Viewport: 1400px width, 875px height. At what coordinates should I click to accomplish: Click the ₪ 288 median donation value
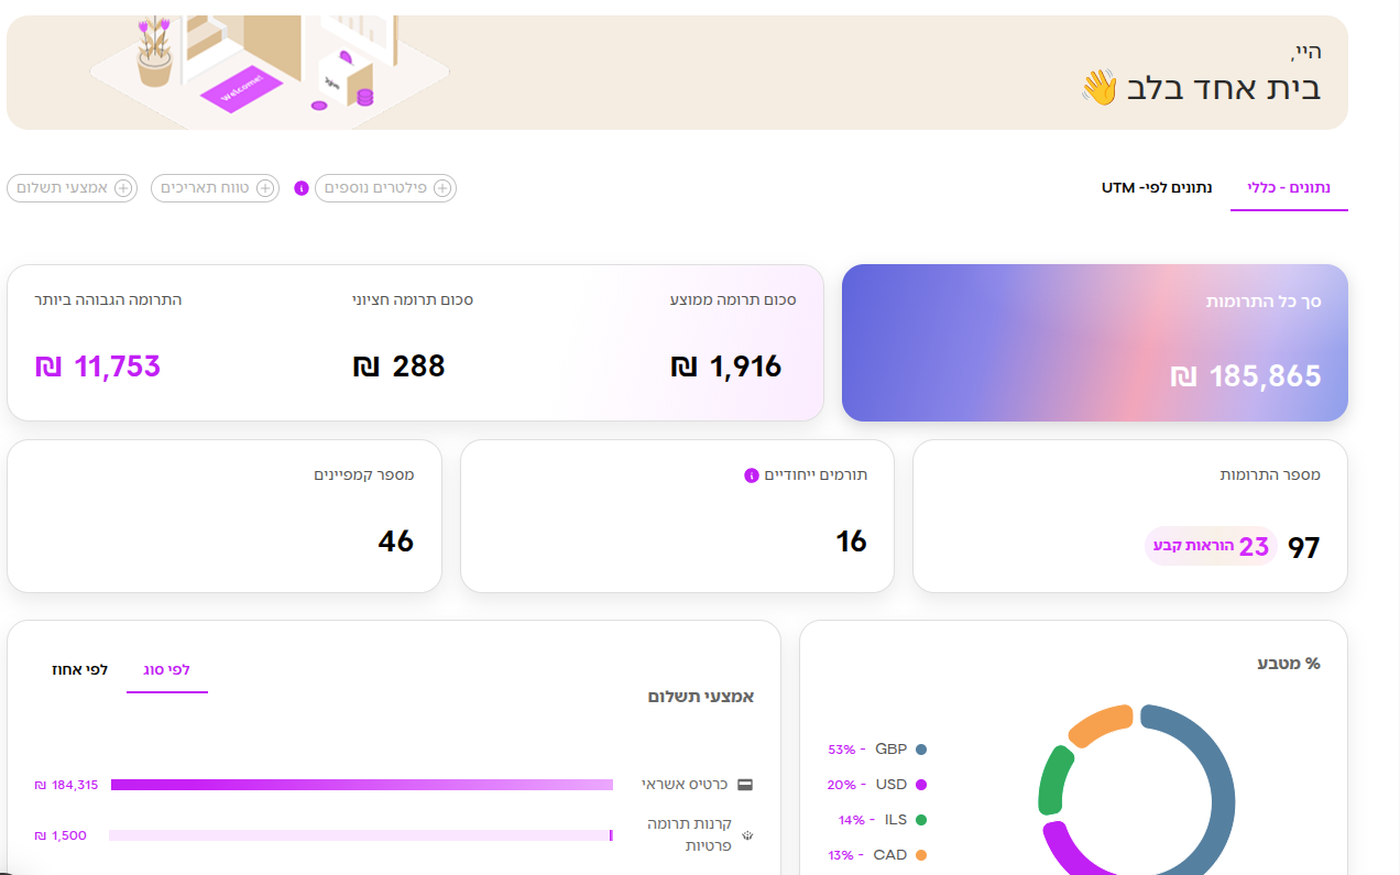[x=399, y=367]
